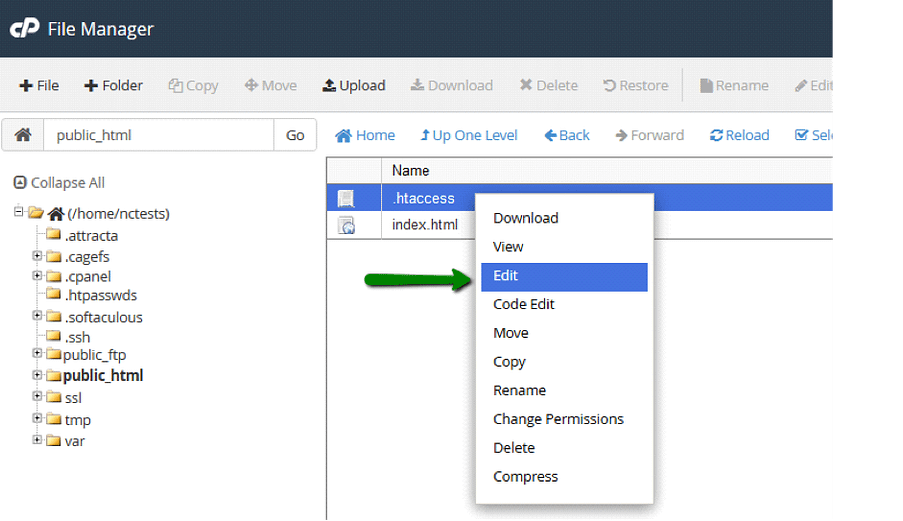Expand the public_html tree folder

(x=37, y=376)
